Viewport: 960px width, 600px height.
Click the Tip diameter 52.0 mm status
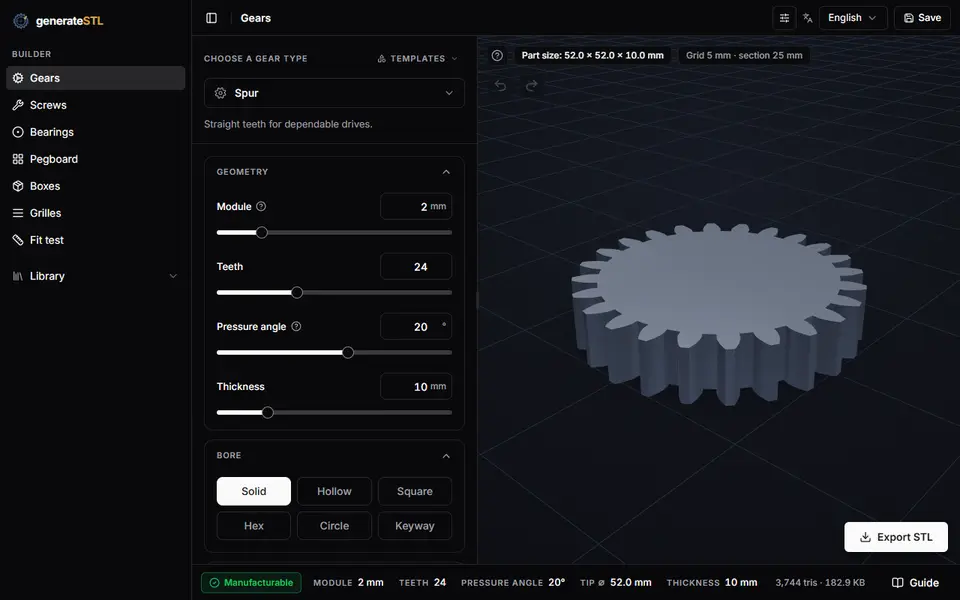615,582
